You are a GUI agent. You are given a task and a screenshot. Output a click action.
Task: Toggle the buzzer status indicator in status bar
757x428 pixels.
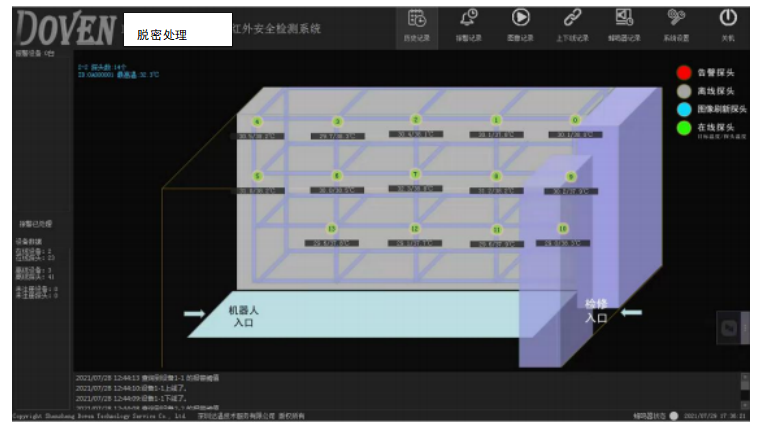click(673, 415)
